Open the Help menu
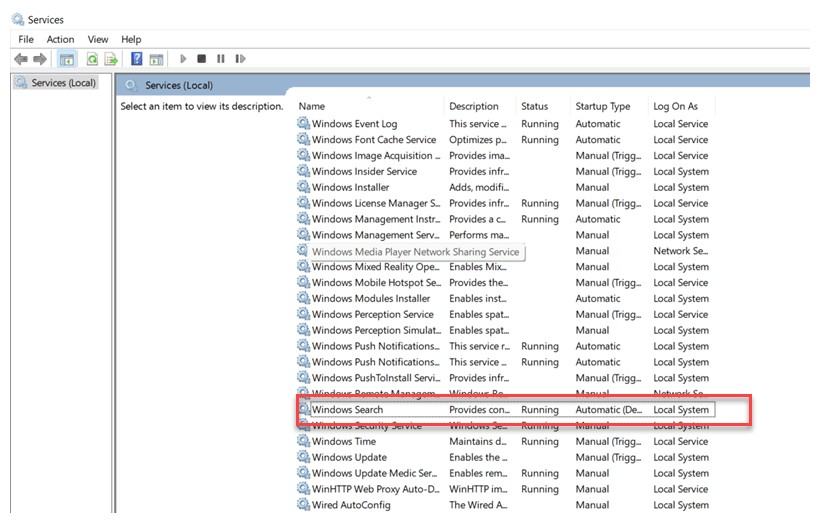The height and width of the screenshot is (523, 820). [x=131, y=39]
